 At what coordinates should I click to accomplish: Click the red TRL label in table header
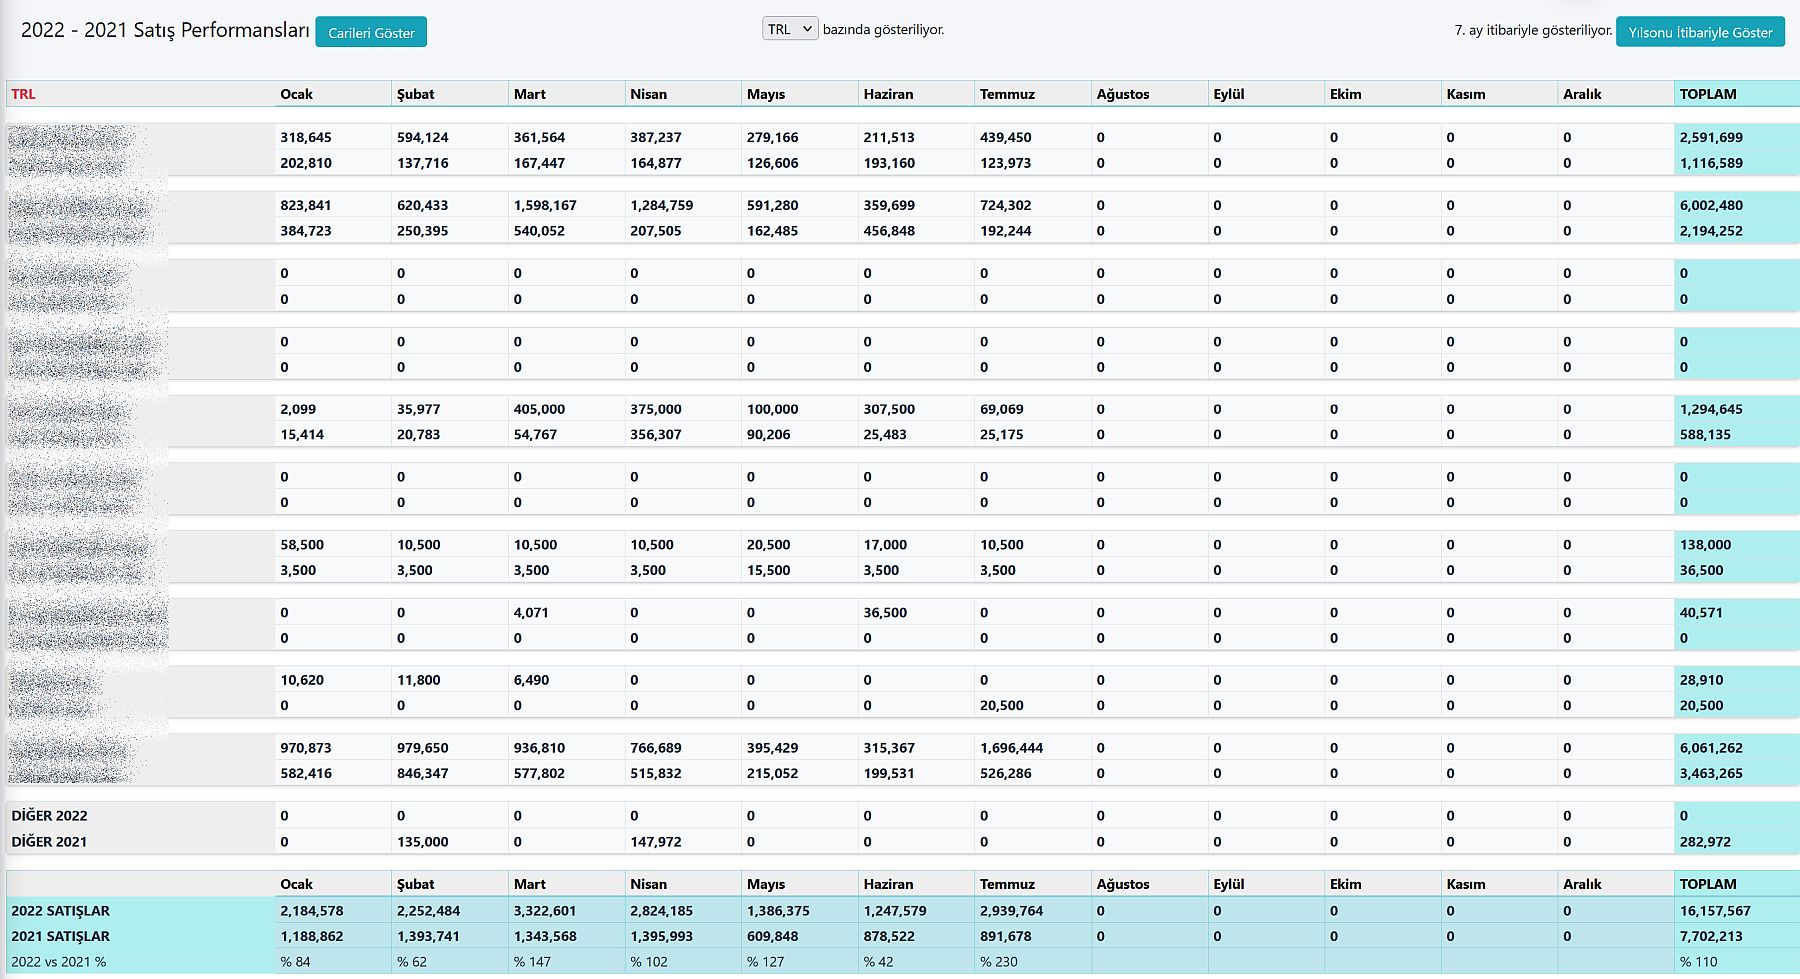click(x=23, y=94)
